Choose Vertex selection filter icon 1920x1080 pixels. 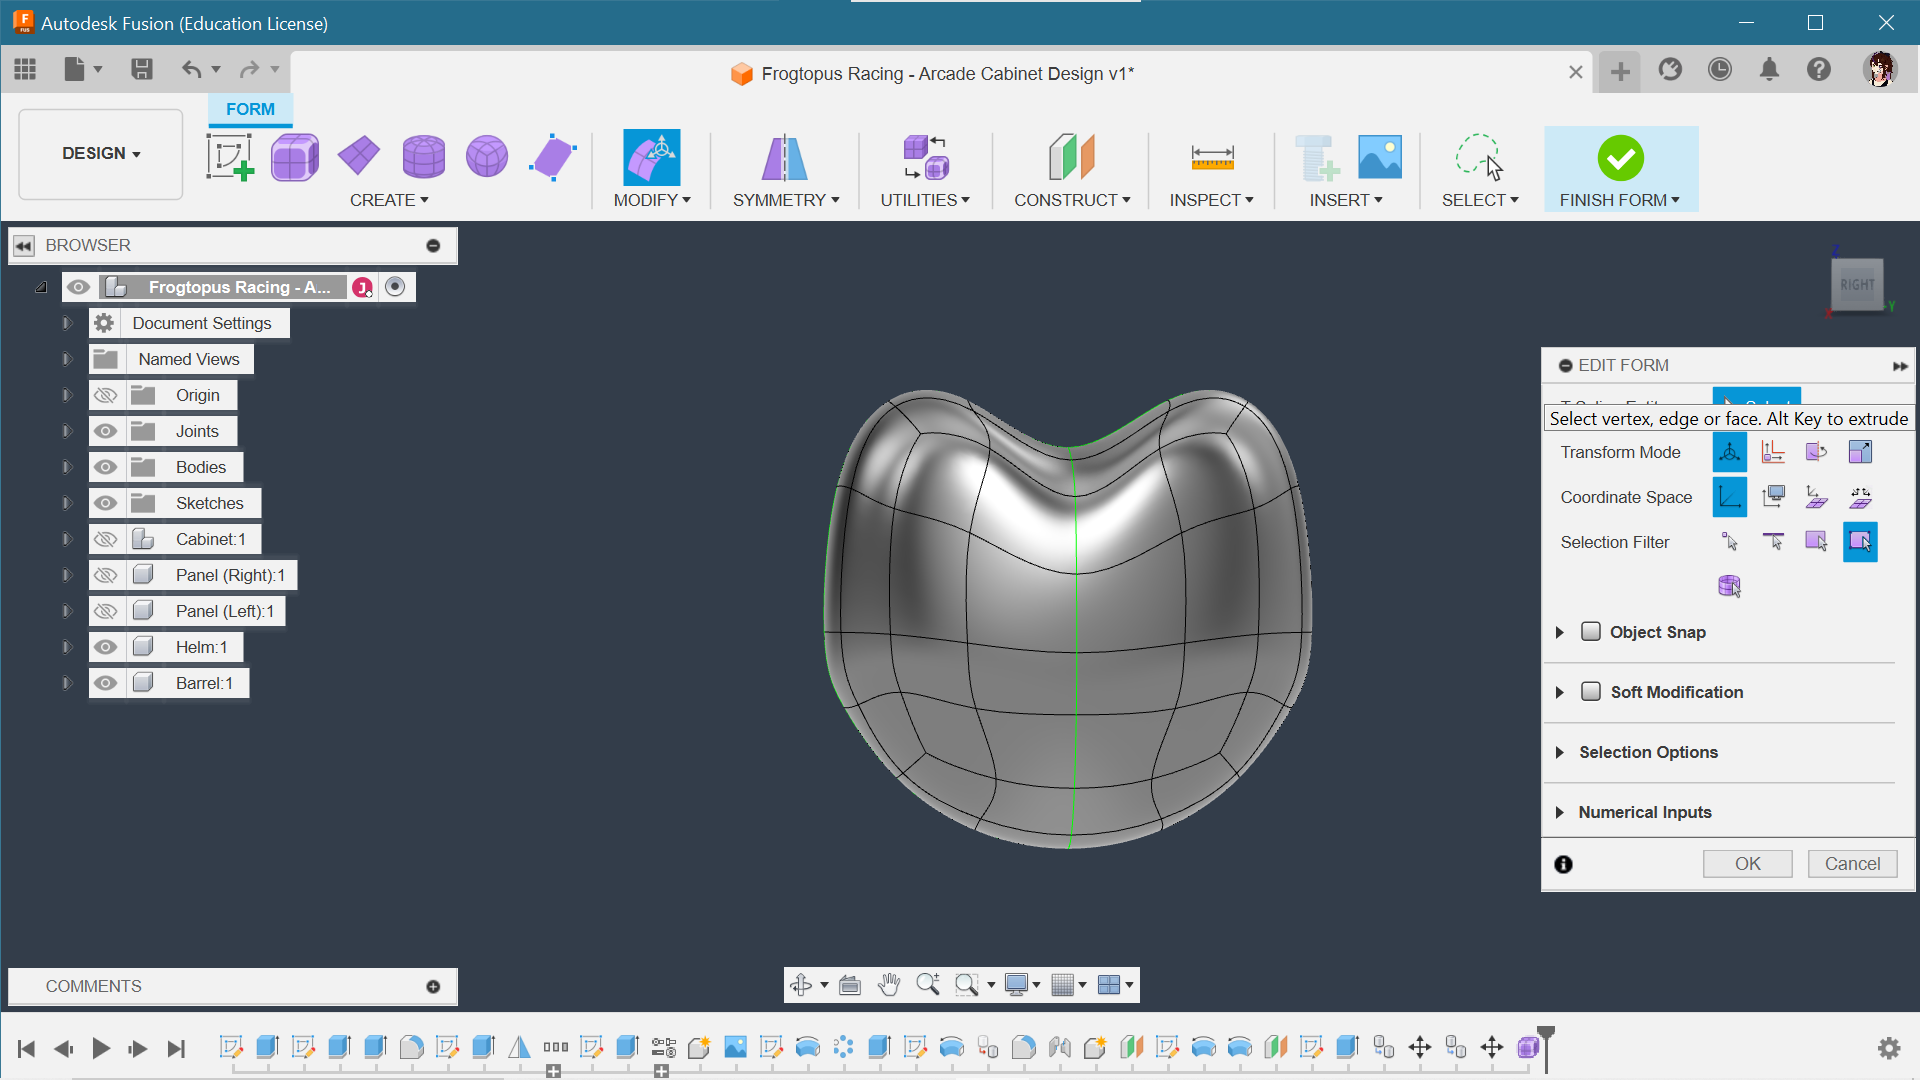(x=1730, y=542)
